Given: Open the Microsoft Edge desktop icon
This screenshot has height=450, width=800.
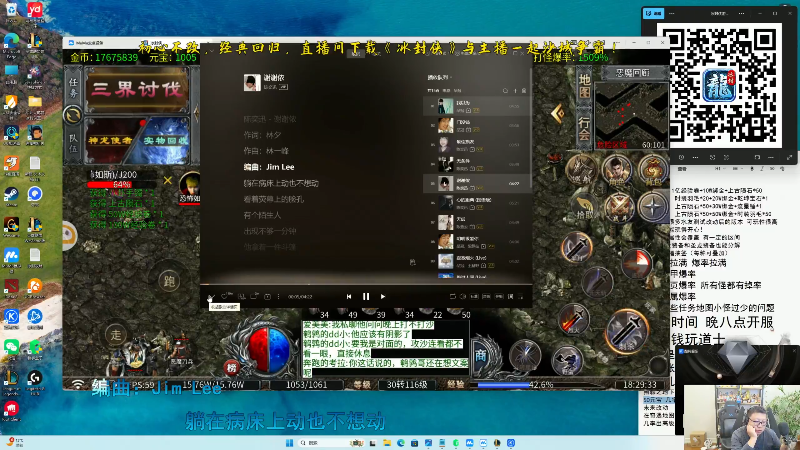Looking at the screenshot, I should click(x=11, y=42).
